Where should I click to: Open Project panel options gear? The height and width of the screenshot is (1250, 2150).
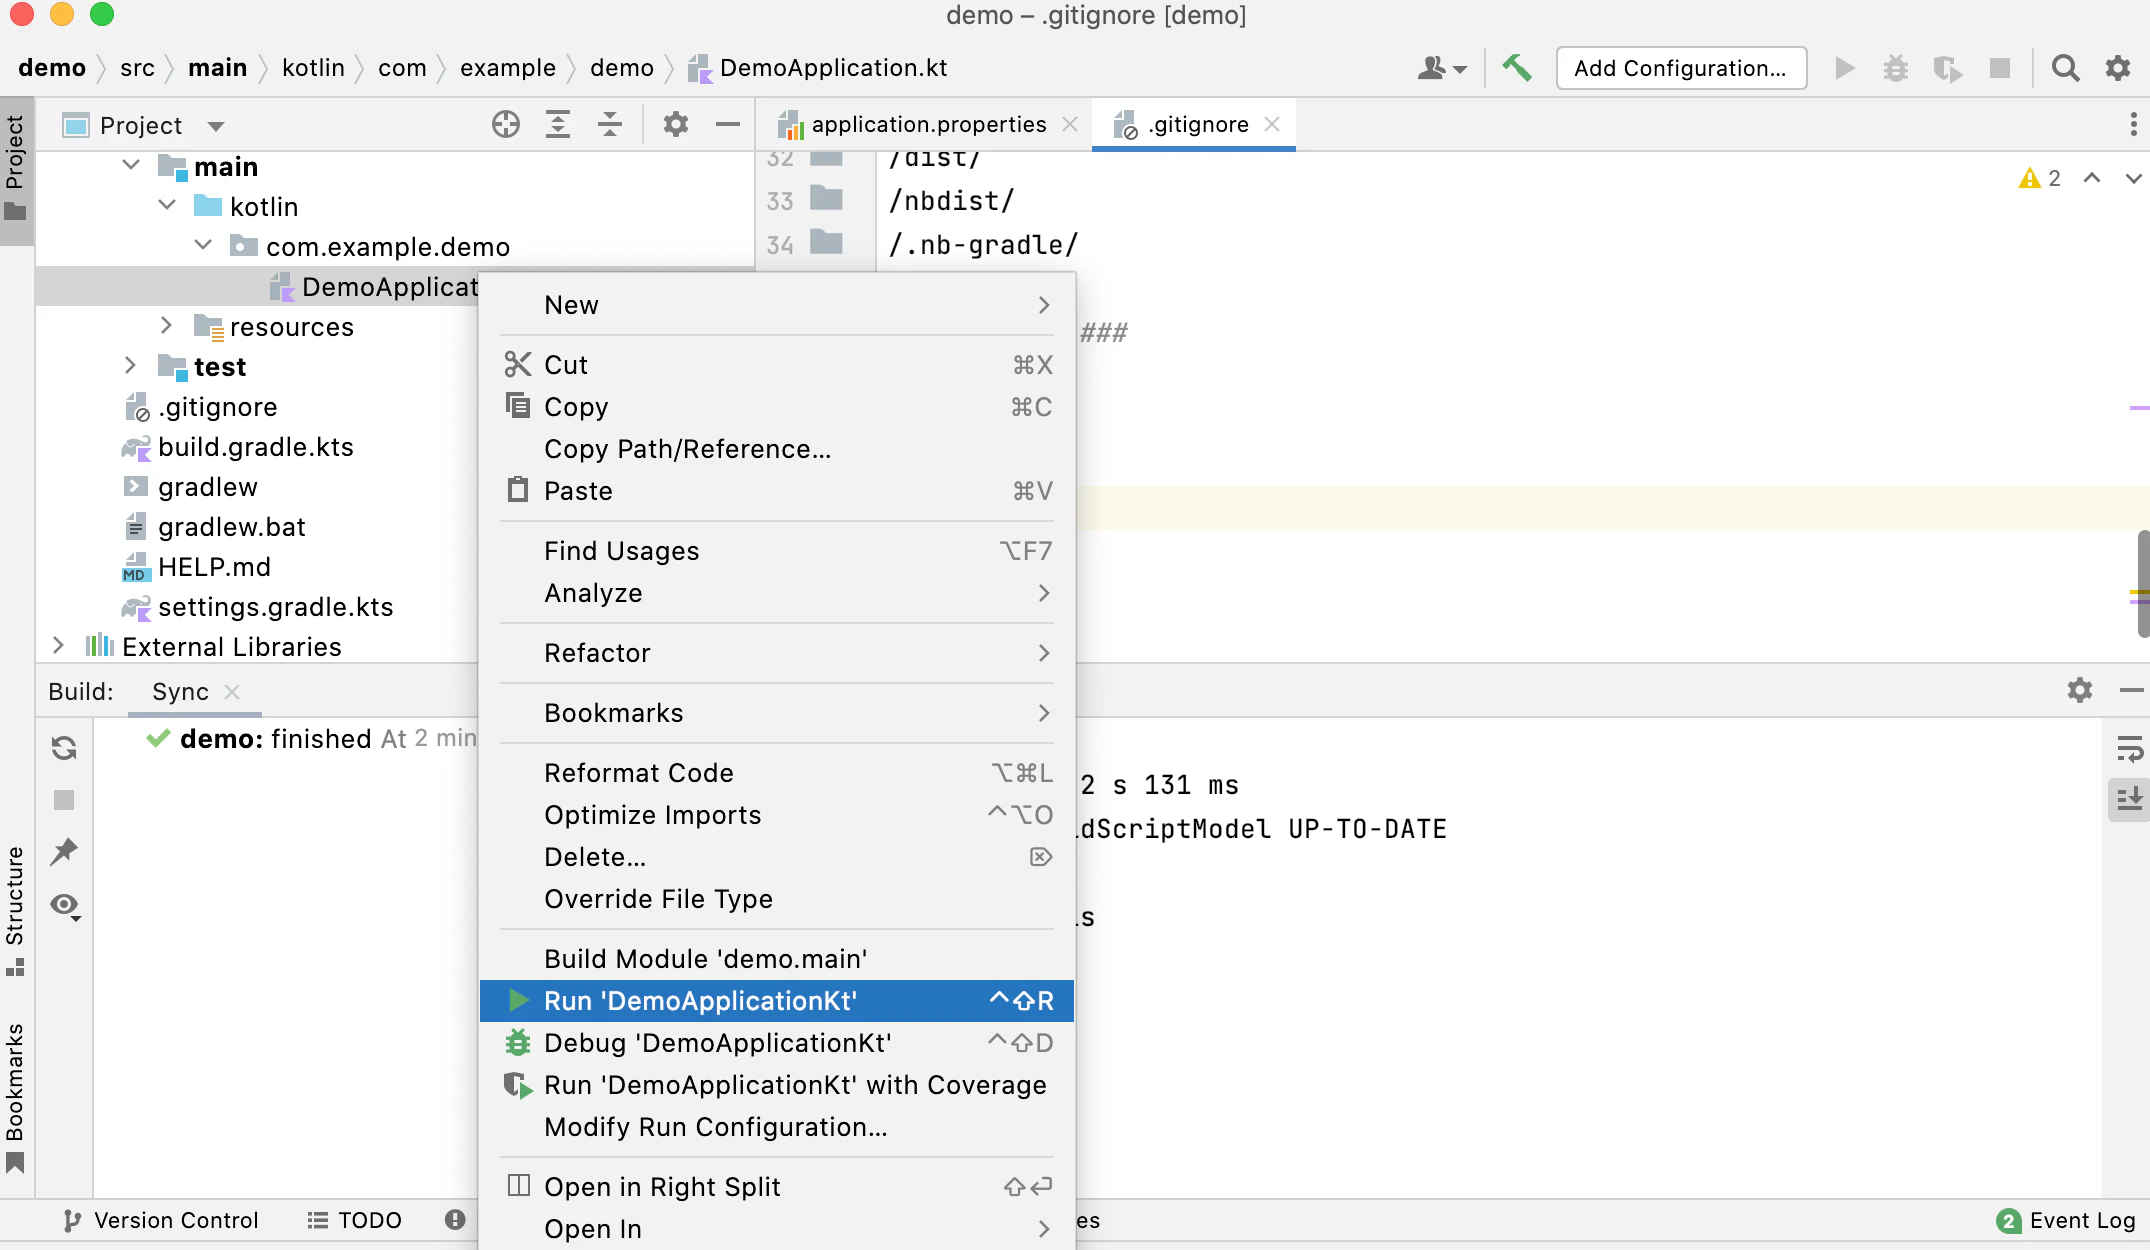click(676, 125)
